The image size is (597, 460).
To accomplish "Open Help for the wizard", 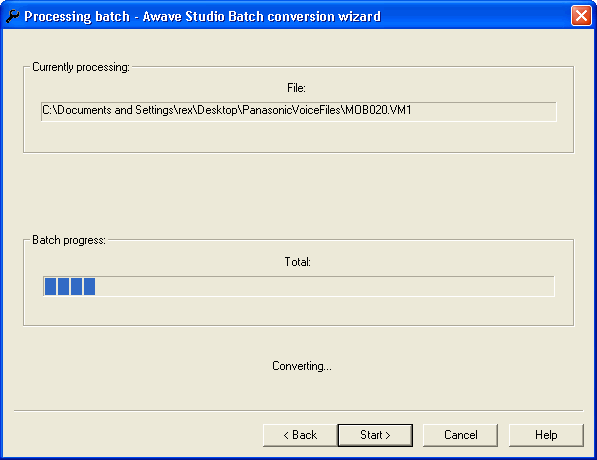I will pyautogui.click(x=546, y=435).
